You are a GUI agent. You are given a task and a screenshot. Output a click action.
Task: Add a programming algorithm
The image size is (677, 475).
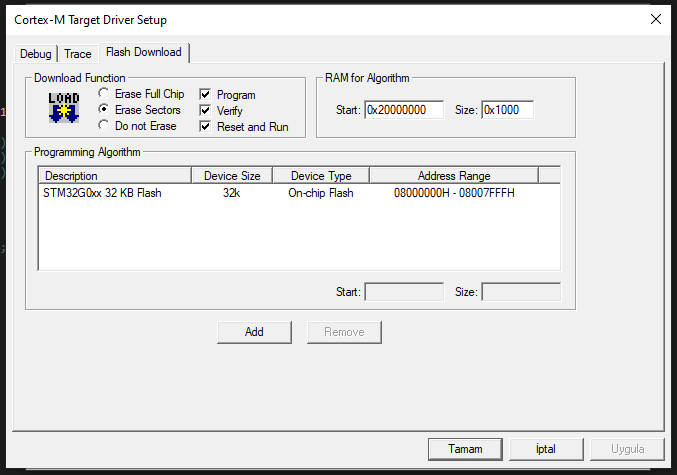coord(254,332)
